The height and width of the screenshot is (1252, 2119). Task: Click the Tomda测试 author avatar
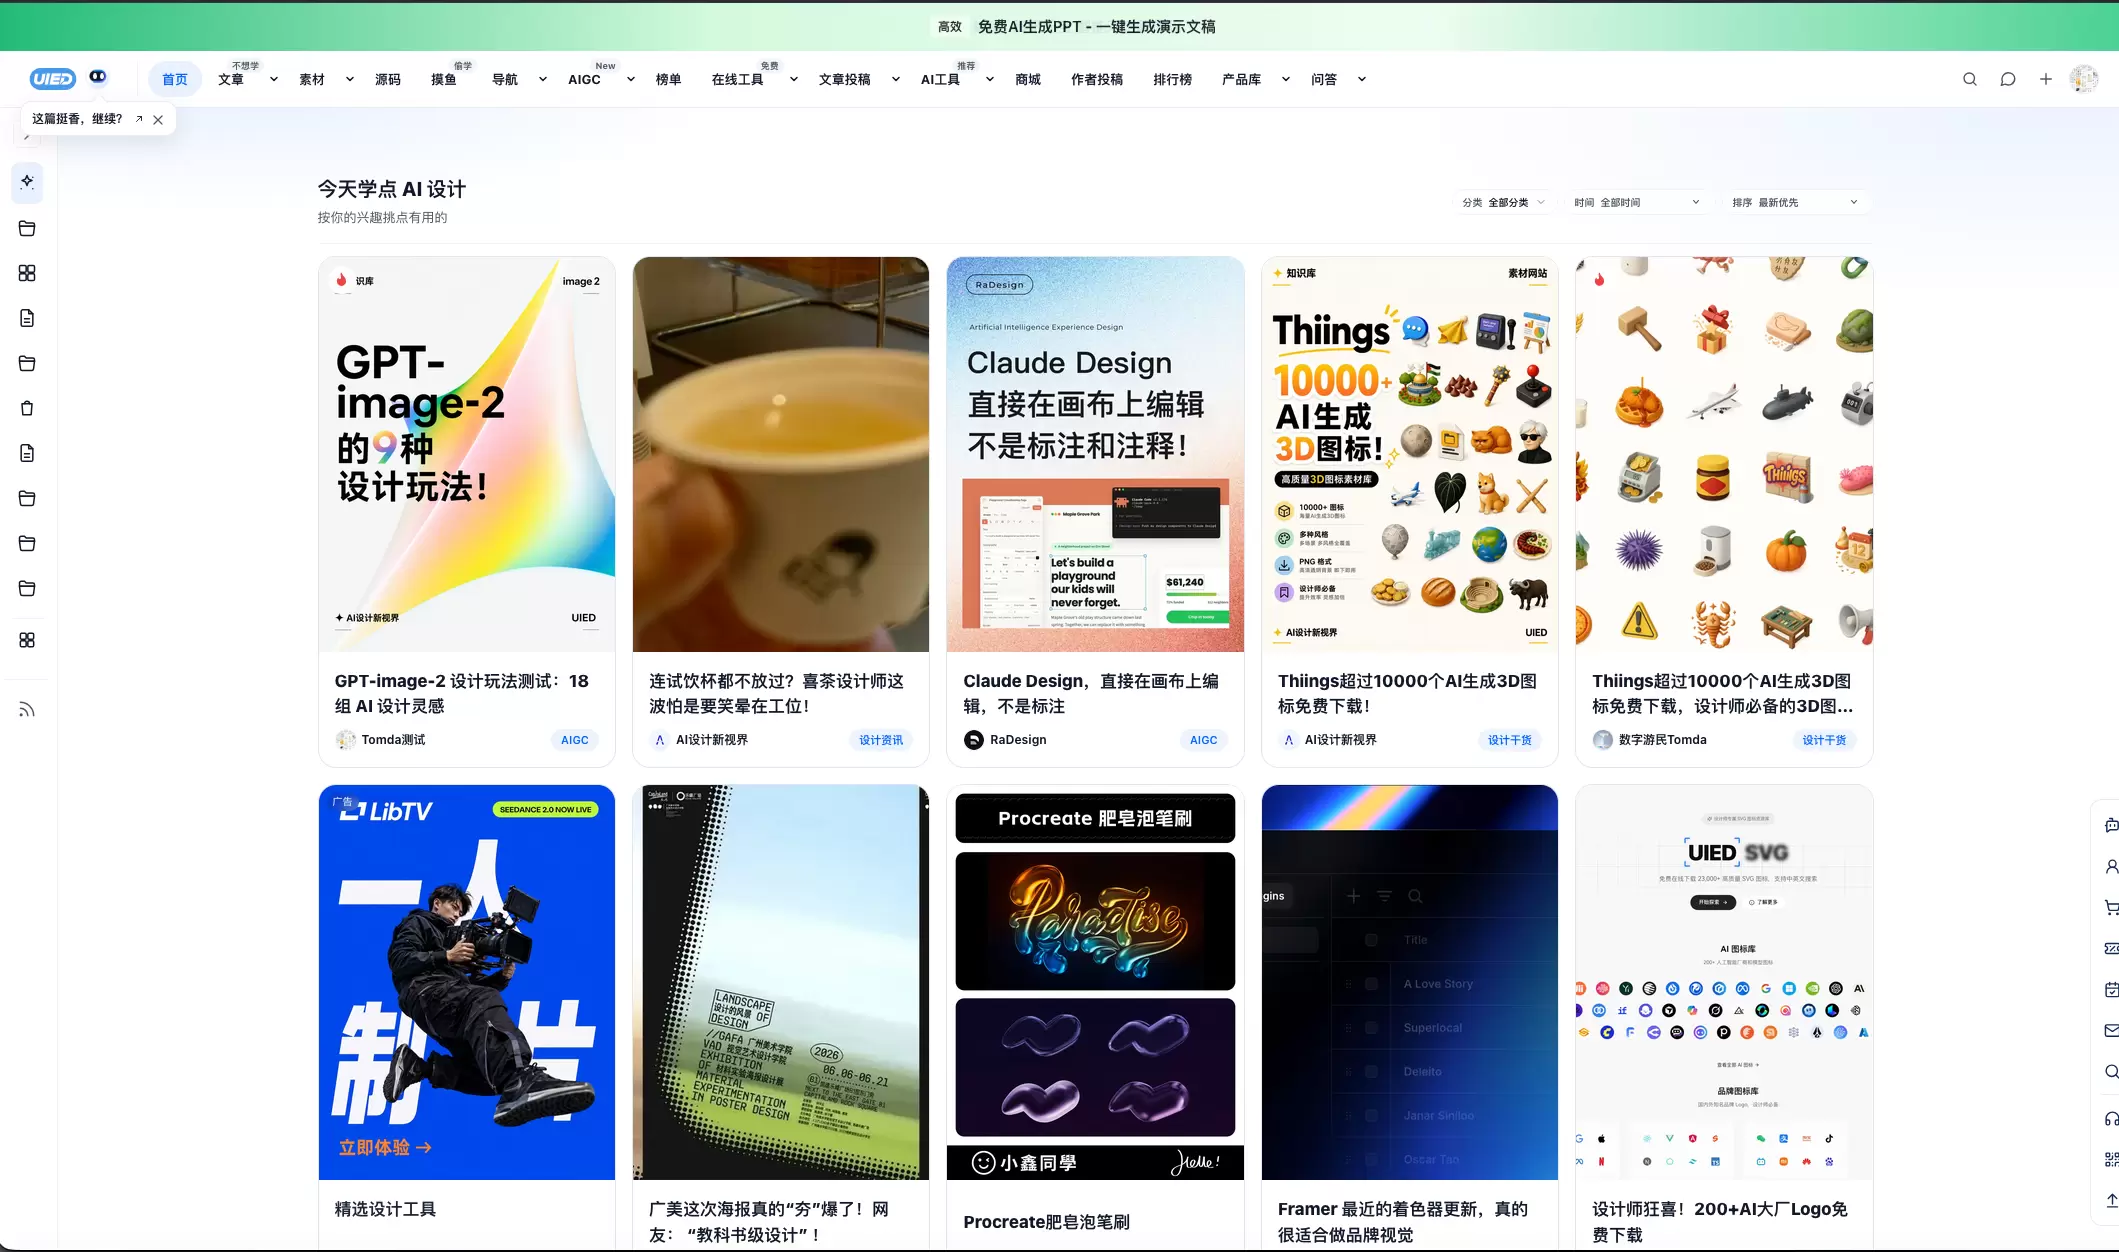pyautogui.click(x=345, y=740)
